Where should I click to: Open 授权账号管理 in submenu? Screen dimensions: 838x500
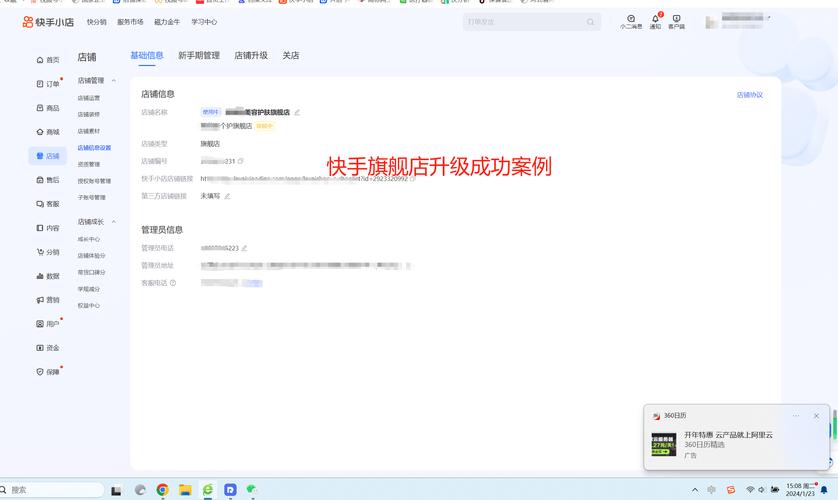(x=94, y=181)
